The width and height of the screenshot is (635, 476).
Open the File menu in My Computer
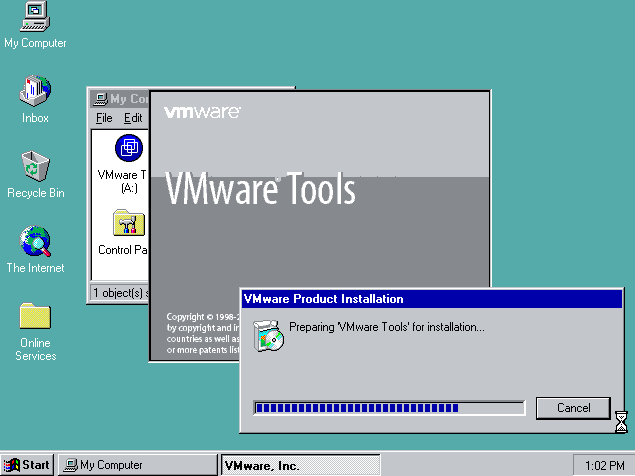tap(104, 118)
